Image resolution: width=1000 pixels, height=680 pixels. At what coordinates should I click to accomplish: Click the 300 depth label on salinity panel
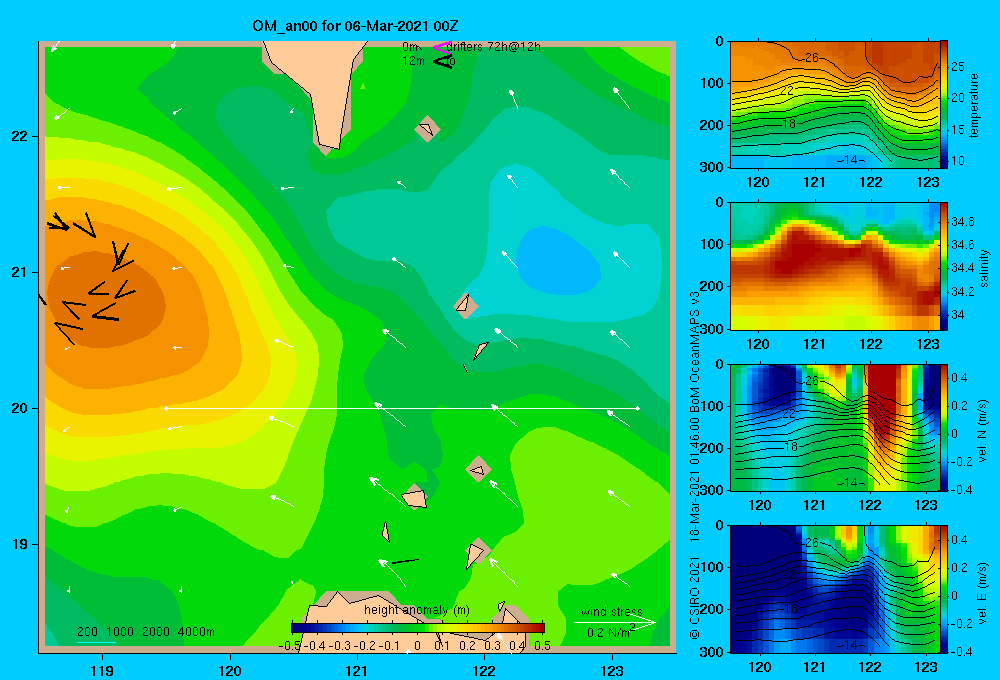[x=714, y=328]
